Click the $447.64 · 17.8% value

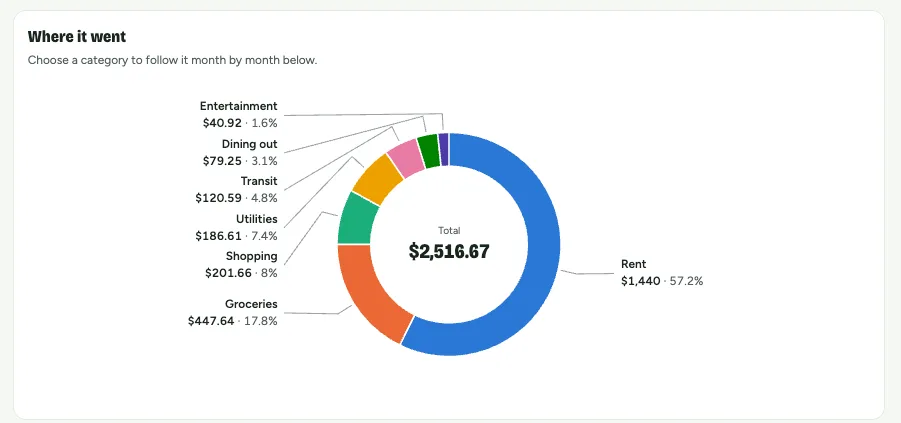(233, 321)
